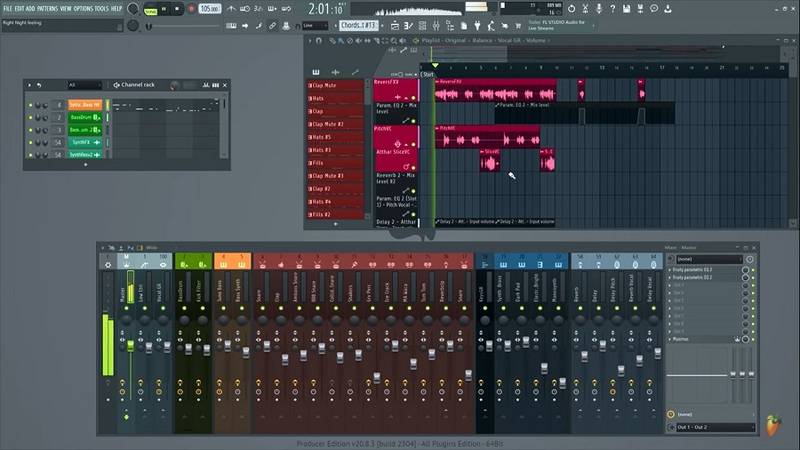Mute the PitchVC playlist track
Screen dimensions: 800x450
pyautogui.click(x=413, y=144)
